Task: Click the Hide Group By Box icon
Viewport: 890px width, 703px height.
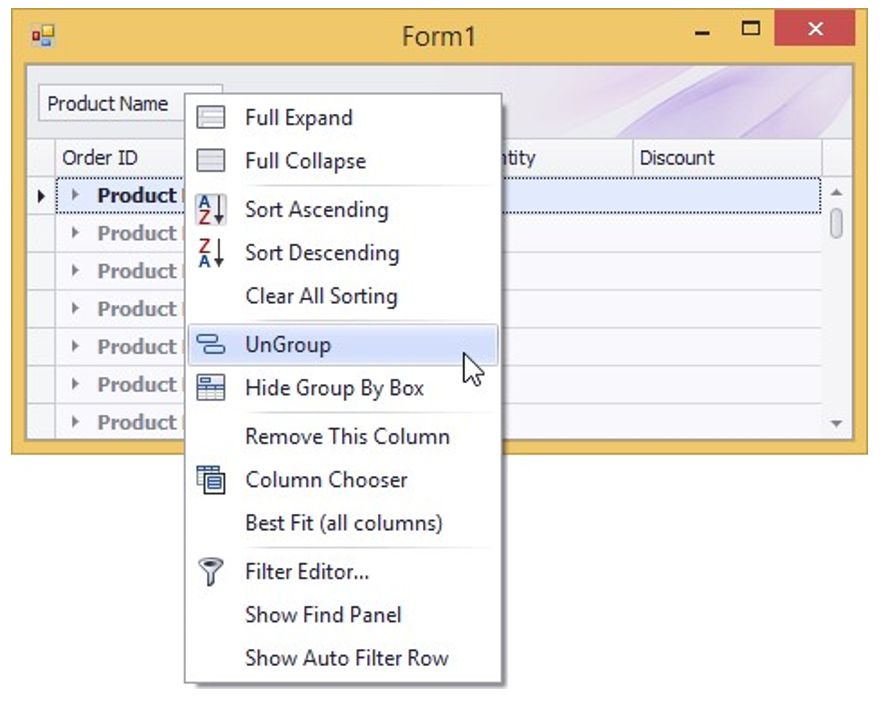Action: point(211,388)
